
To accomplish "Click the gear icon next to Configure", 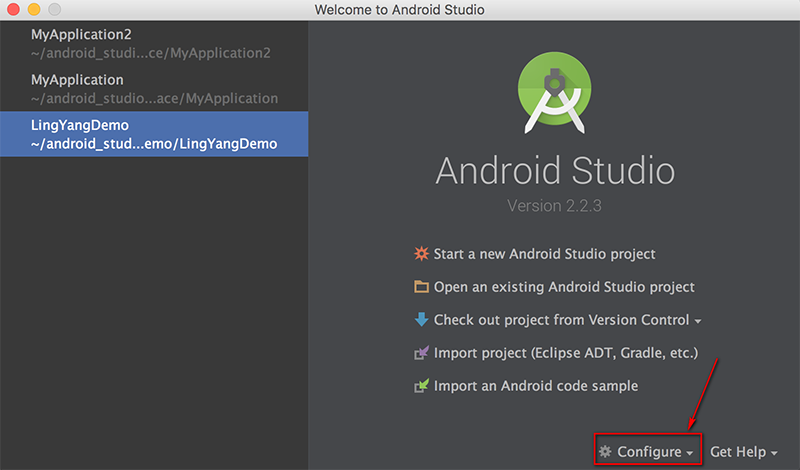I will [605, 451].
